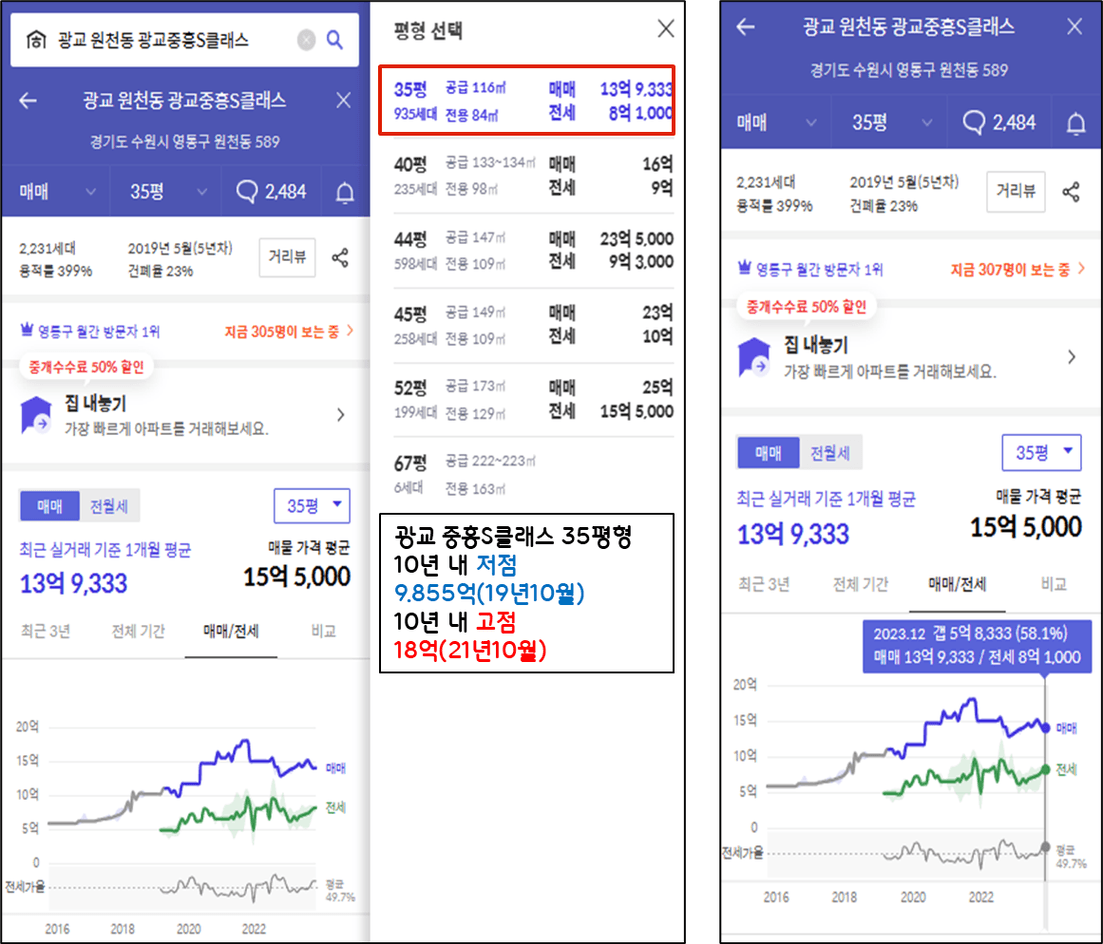Tap the 집 내놓기 title on the left screen
The image size is (1103, 944).
click(95, 404)
